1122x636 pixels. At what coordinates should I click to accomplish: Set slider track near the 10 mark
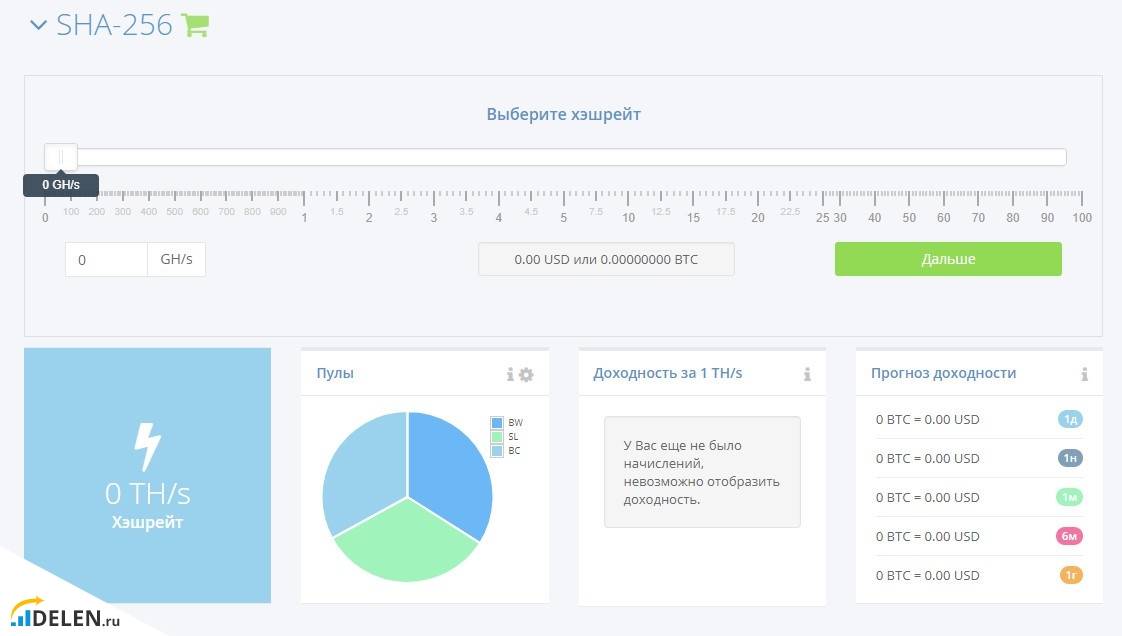tap(628, 157)
